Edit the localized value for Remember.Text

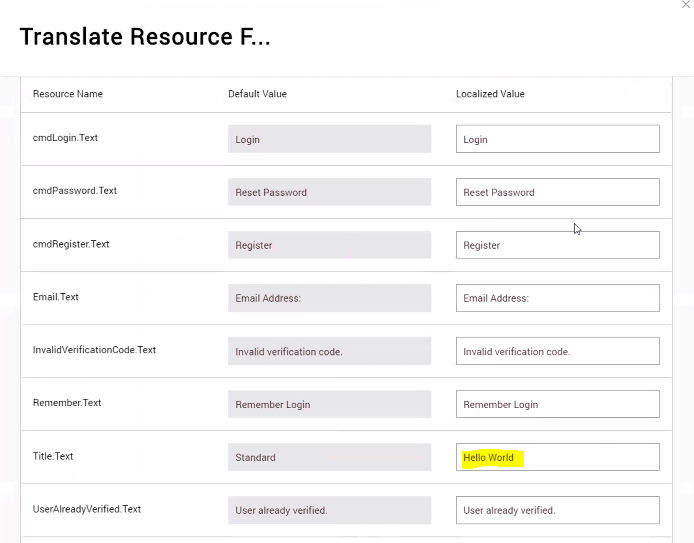pos(558,404)
